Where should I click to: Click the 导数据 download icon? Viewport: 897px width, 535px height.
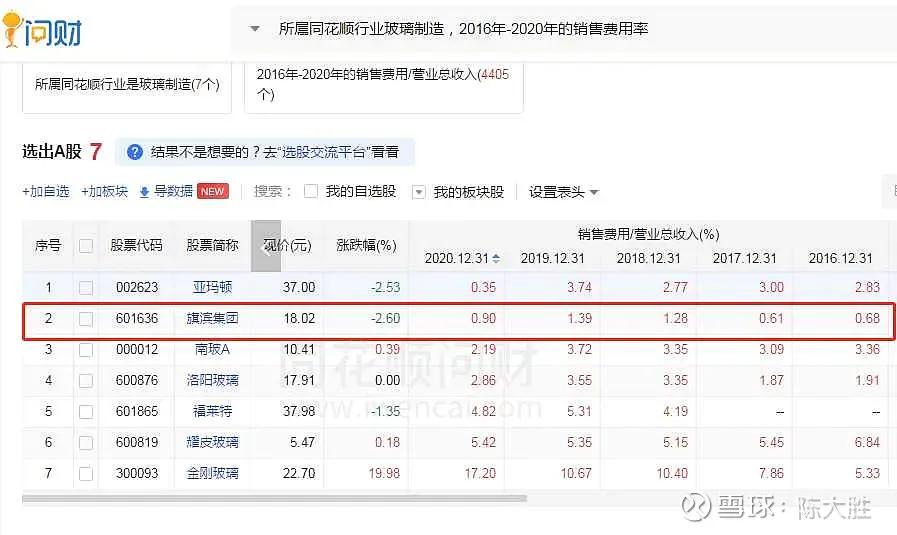point(144,192)
